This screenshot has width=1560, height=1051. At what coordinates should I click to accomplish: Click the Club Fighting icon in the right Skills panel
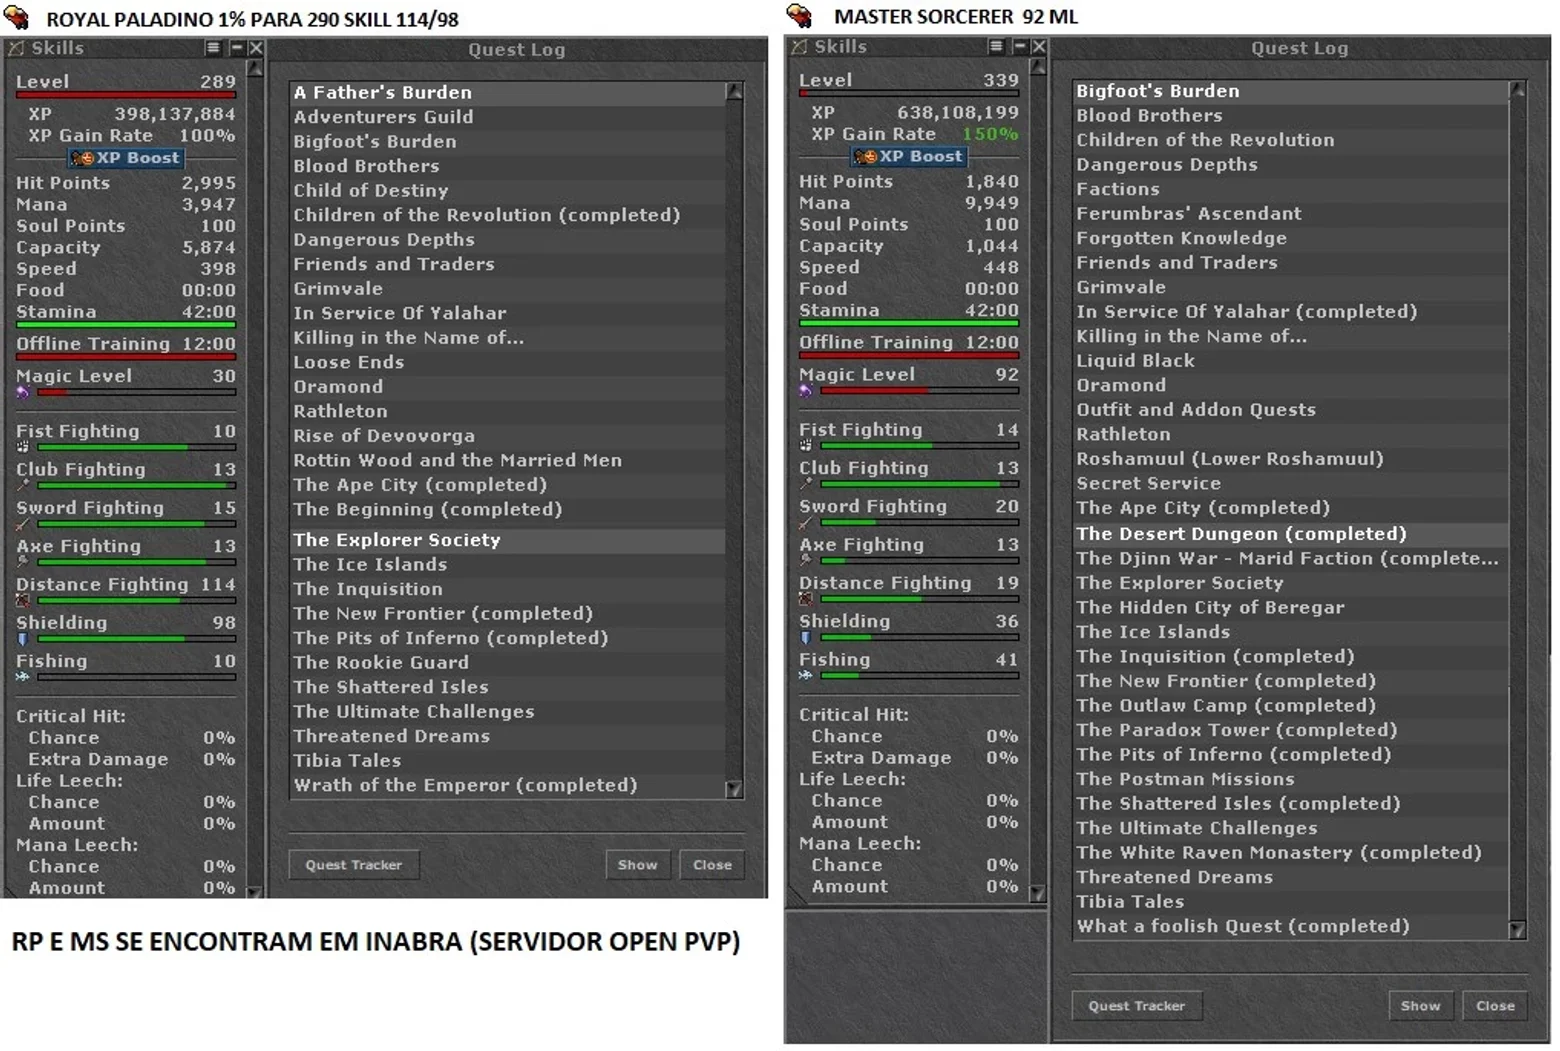tap(806, 483)
